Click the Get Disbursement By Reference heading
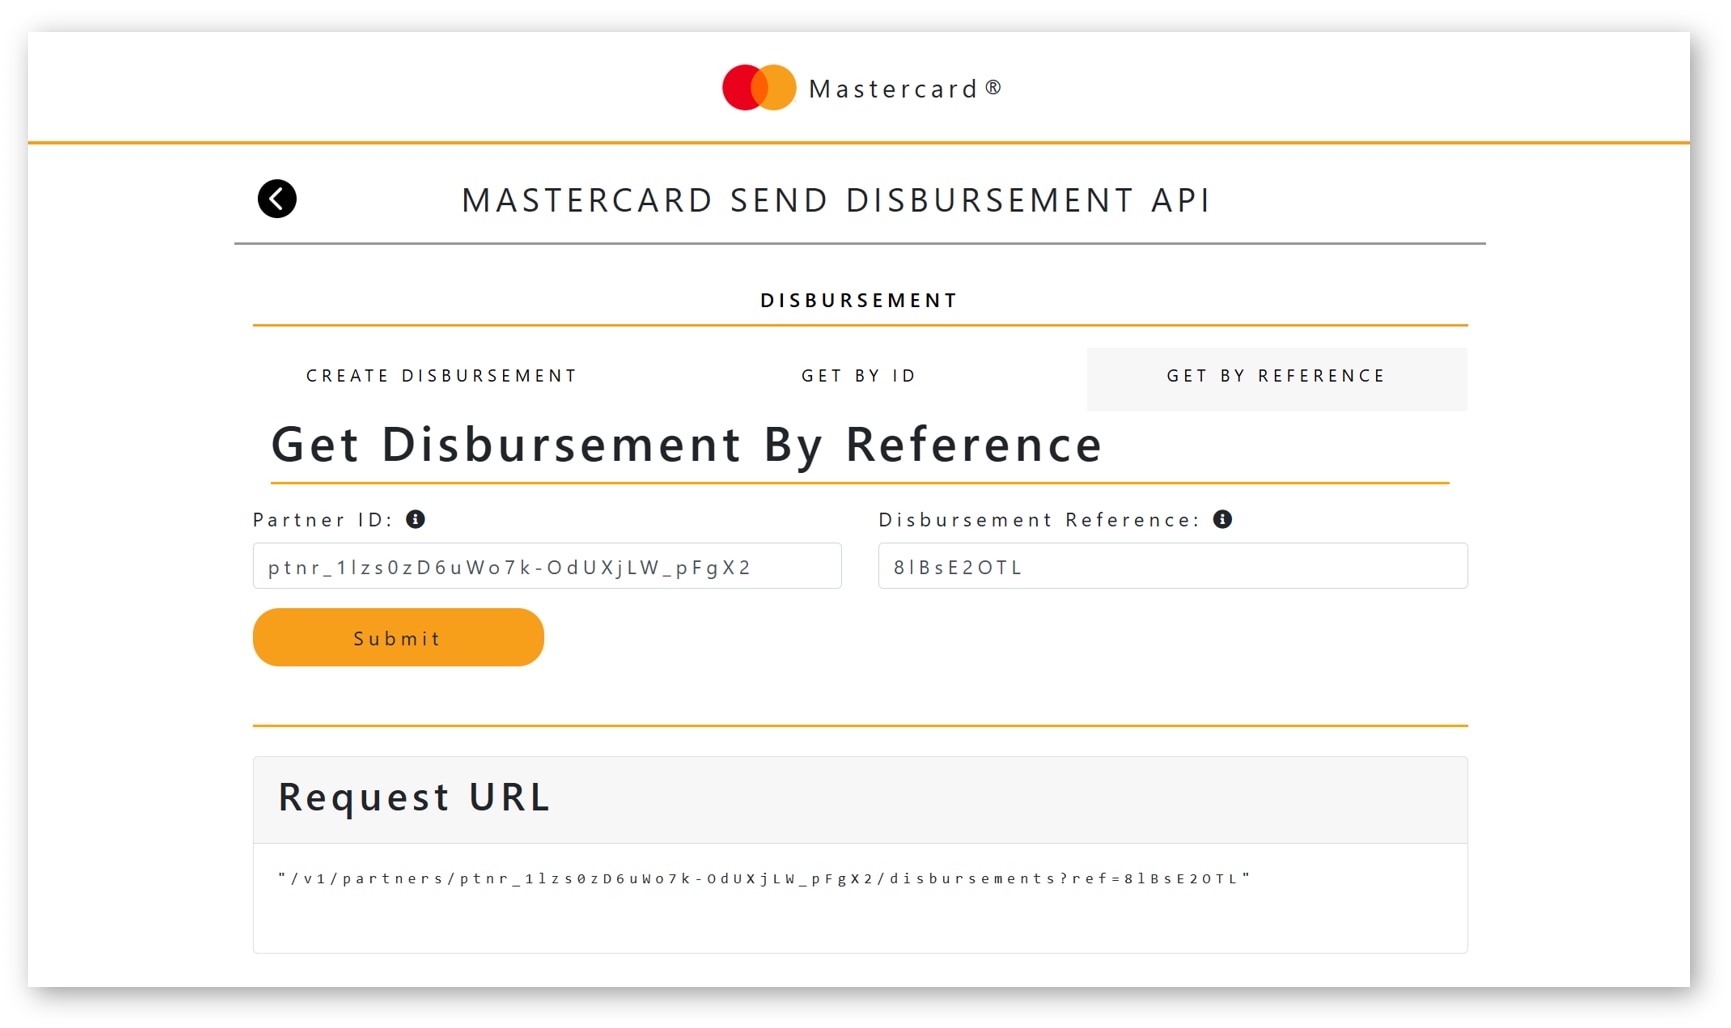Viewport: 1731px width, 1028px height. coord(686,445)
